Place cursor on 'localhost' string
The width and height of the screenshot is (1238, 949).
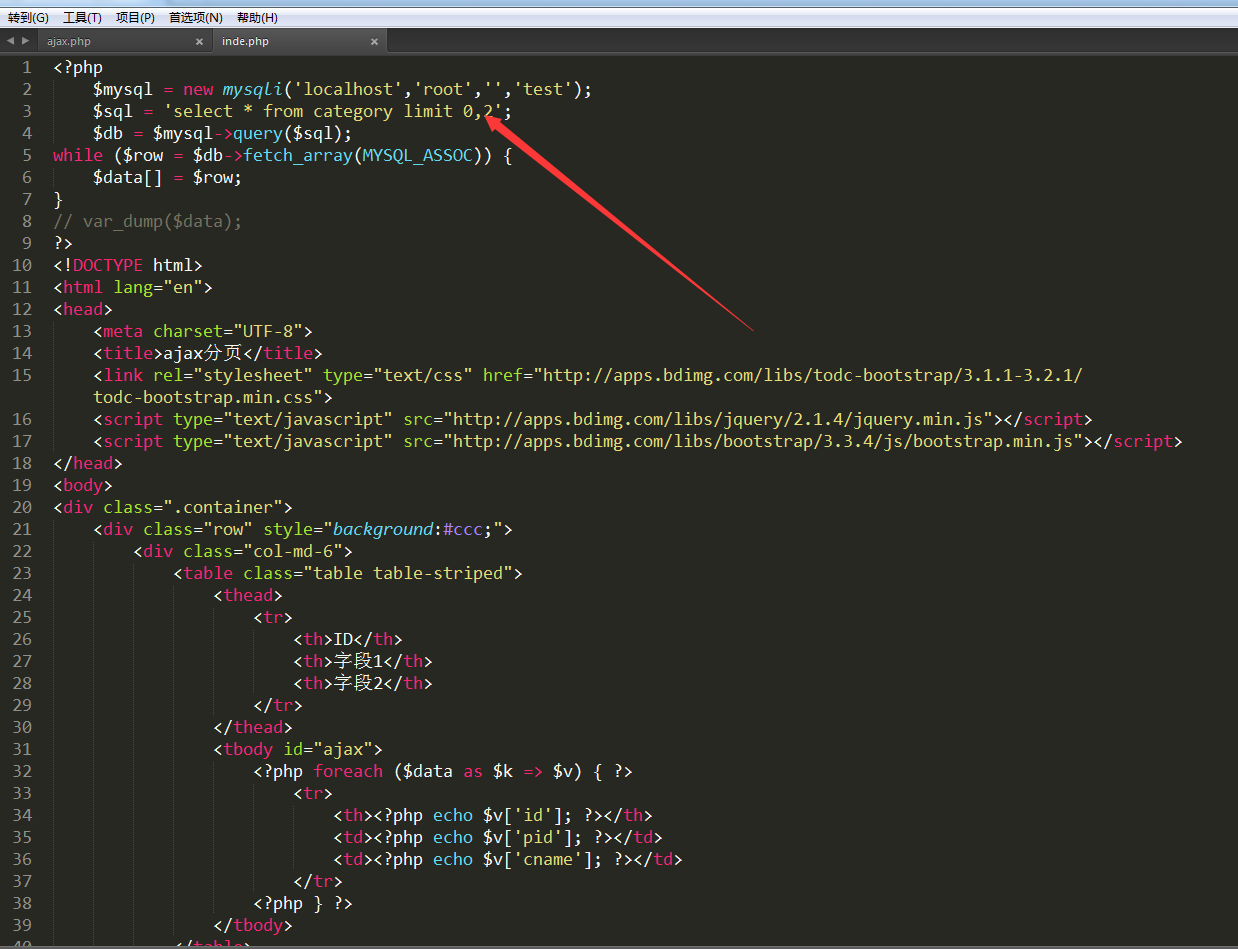click(348, 89)
